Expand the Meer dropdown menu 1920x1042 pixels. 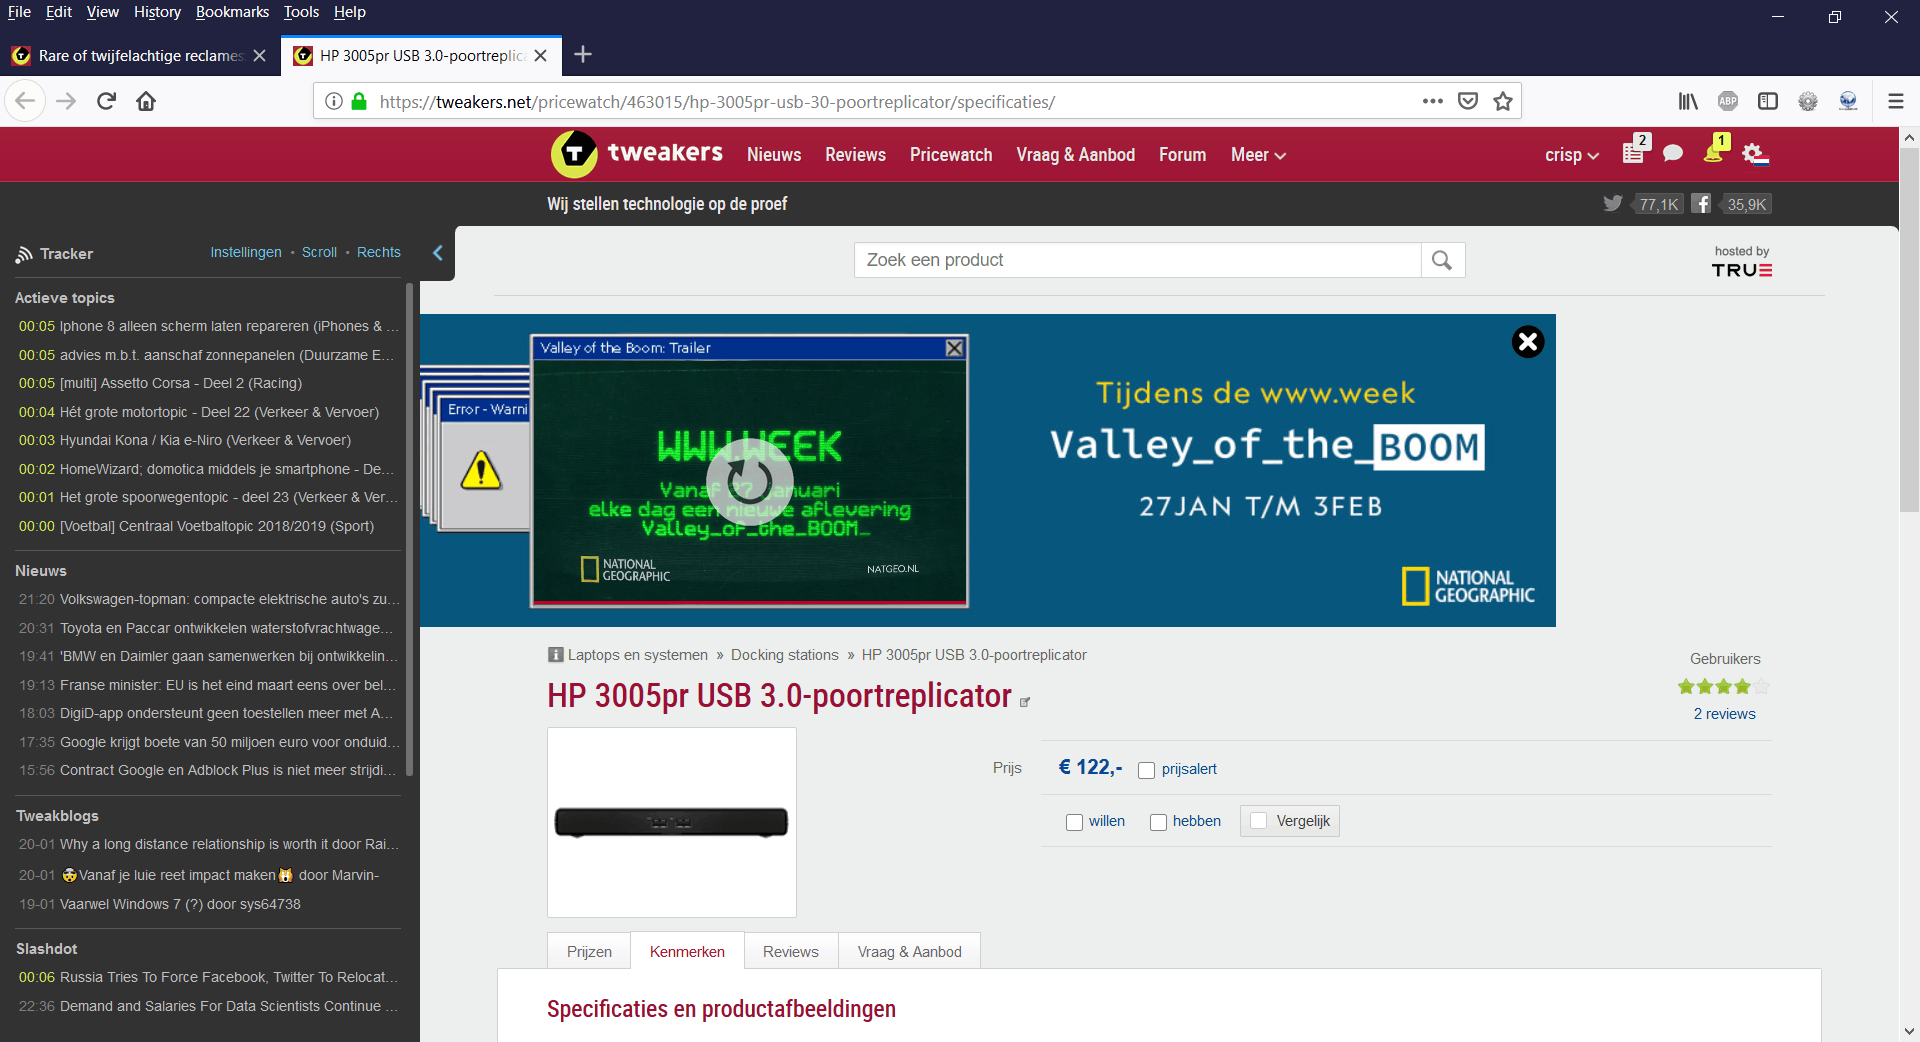click(1258, 155)
